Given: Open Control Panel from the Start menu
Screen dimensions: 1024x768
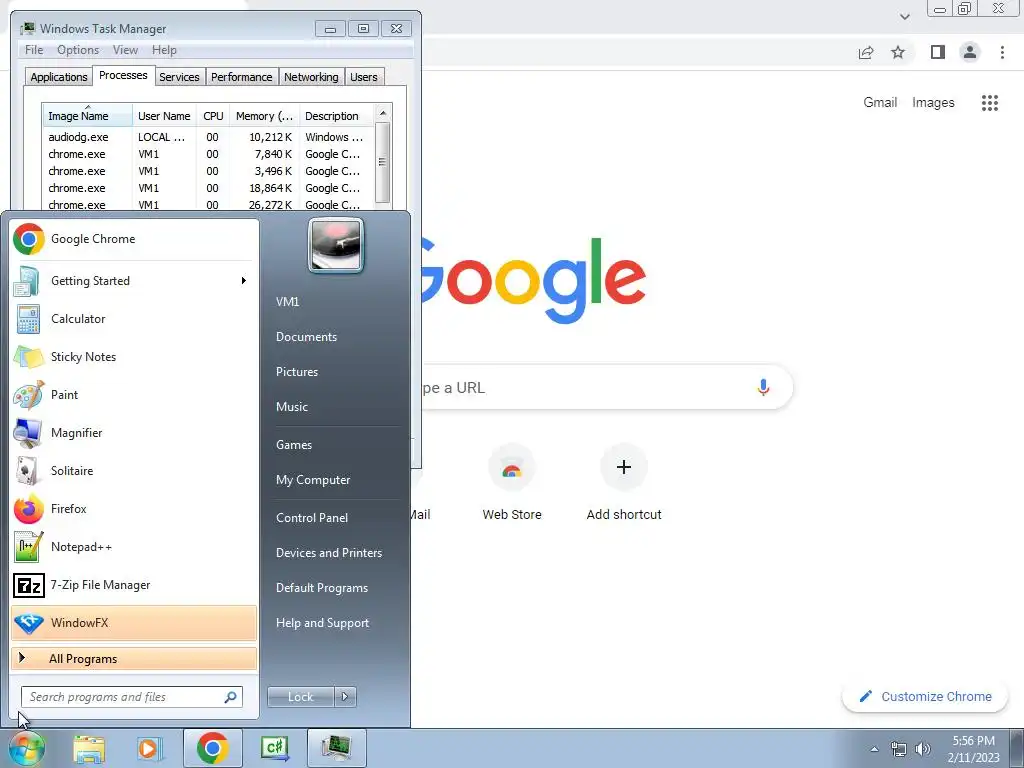Looking at the screenshot, I should pos(312,518).
